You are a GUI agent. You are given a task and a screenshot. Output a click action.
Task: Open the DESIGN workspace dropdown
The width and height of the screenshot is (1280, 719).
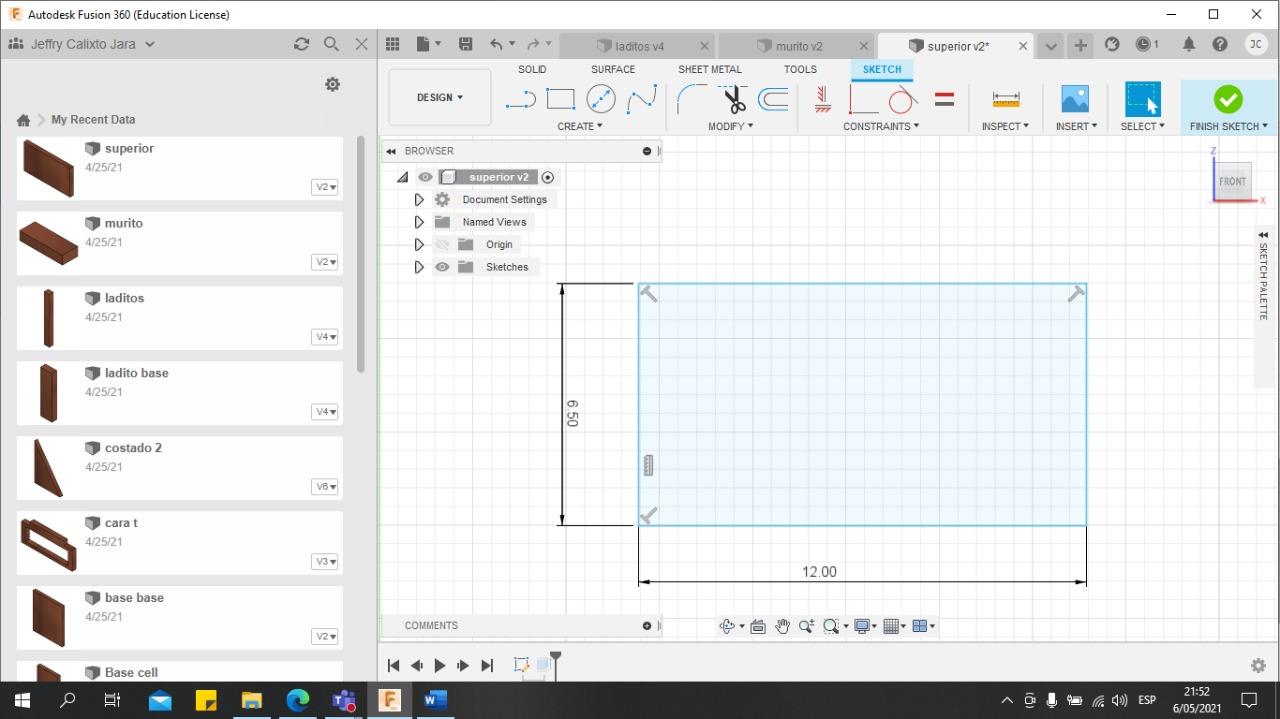pyautogui.click(x=440, y=98)
